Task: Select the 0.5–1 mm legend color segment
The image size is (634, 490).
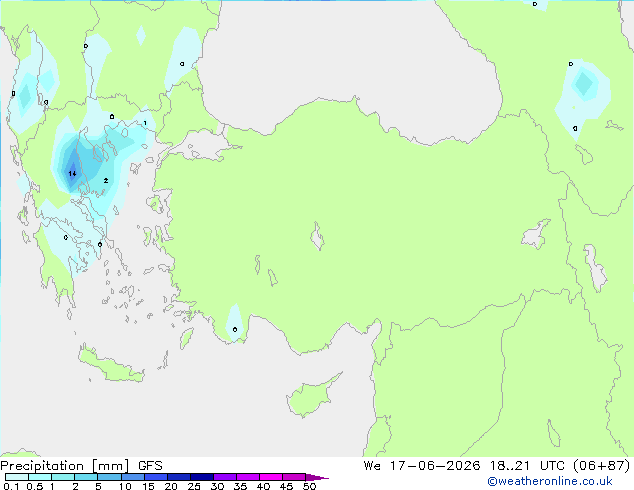Action: point(40,477)
